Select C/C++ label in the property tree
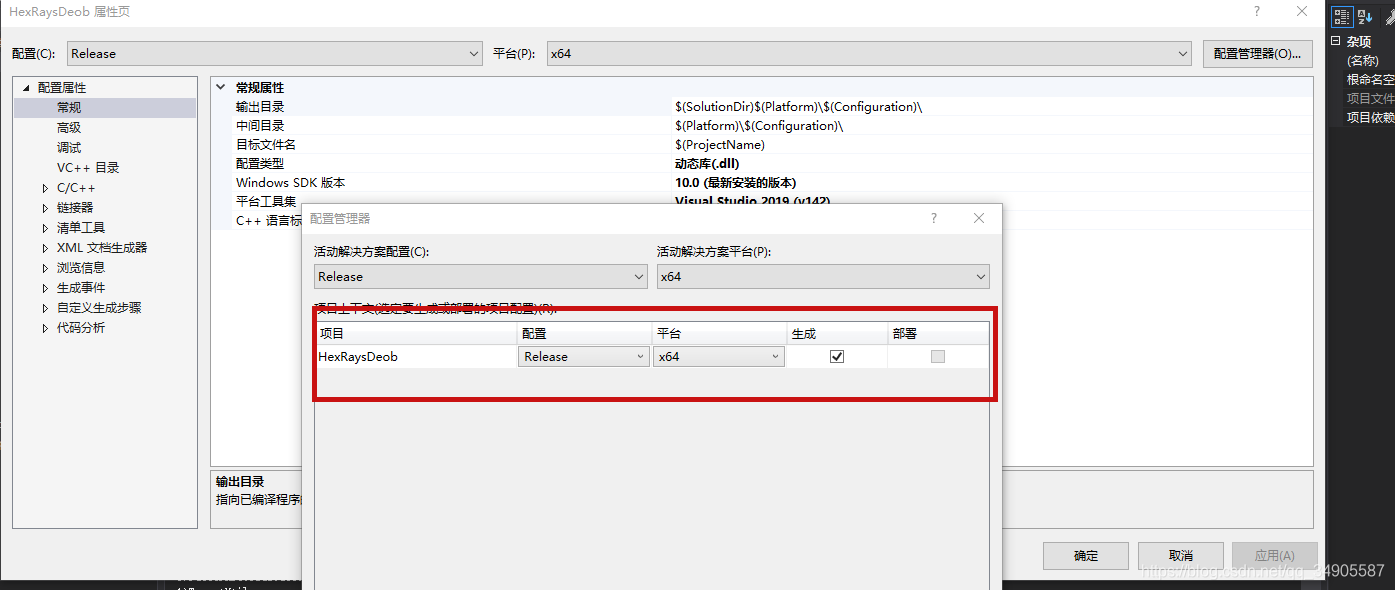This screenshot has height=590, width=1395. [x=76, y=188]
